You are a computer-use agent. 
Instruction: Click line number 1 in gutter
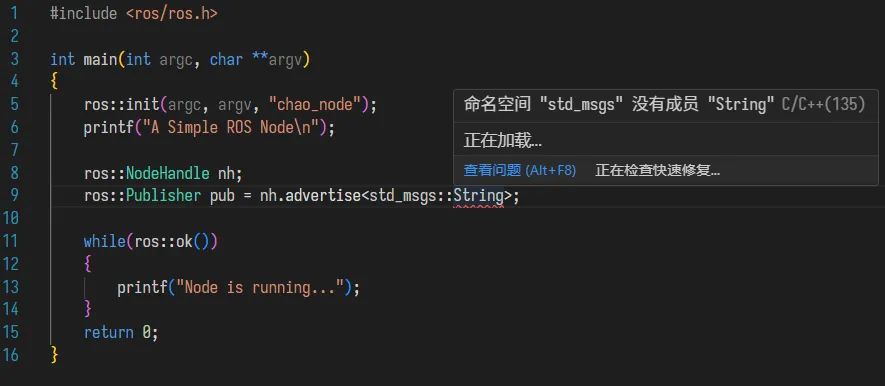click(x=14, y=14)
